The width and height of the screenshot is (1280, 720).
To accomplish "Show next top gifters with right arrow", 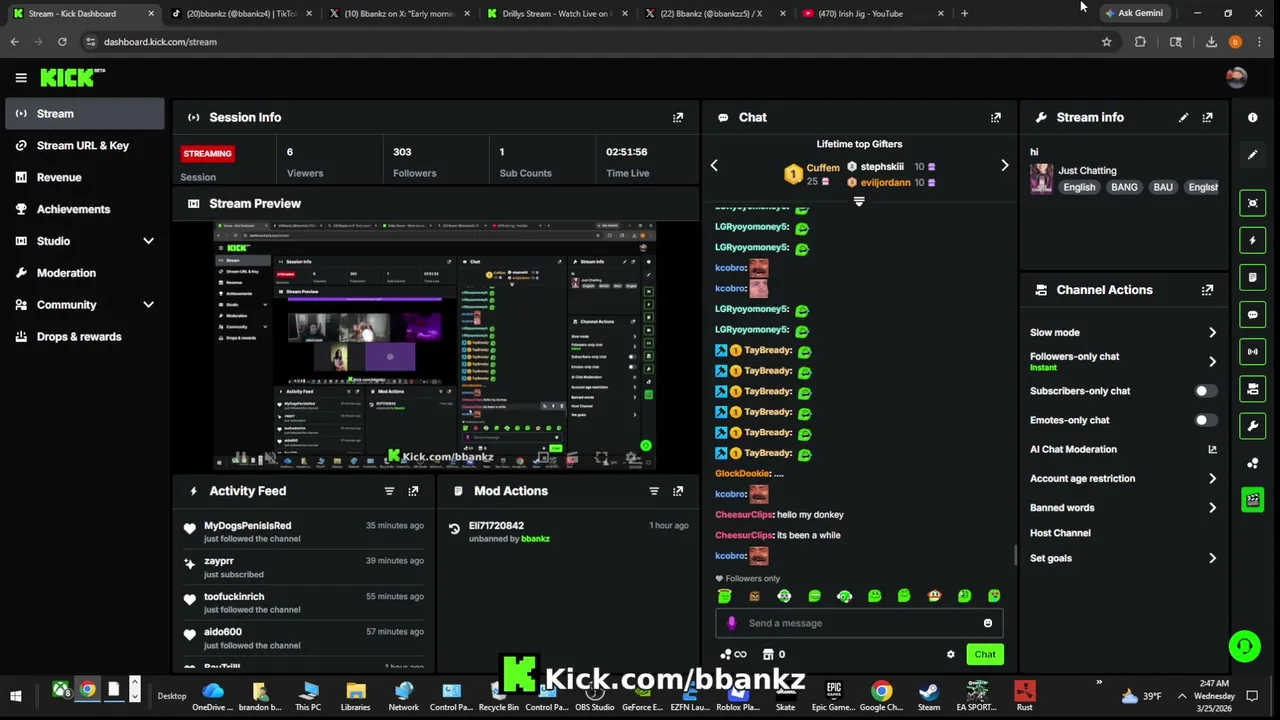I will pos(1005,165).
